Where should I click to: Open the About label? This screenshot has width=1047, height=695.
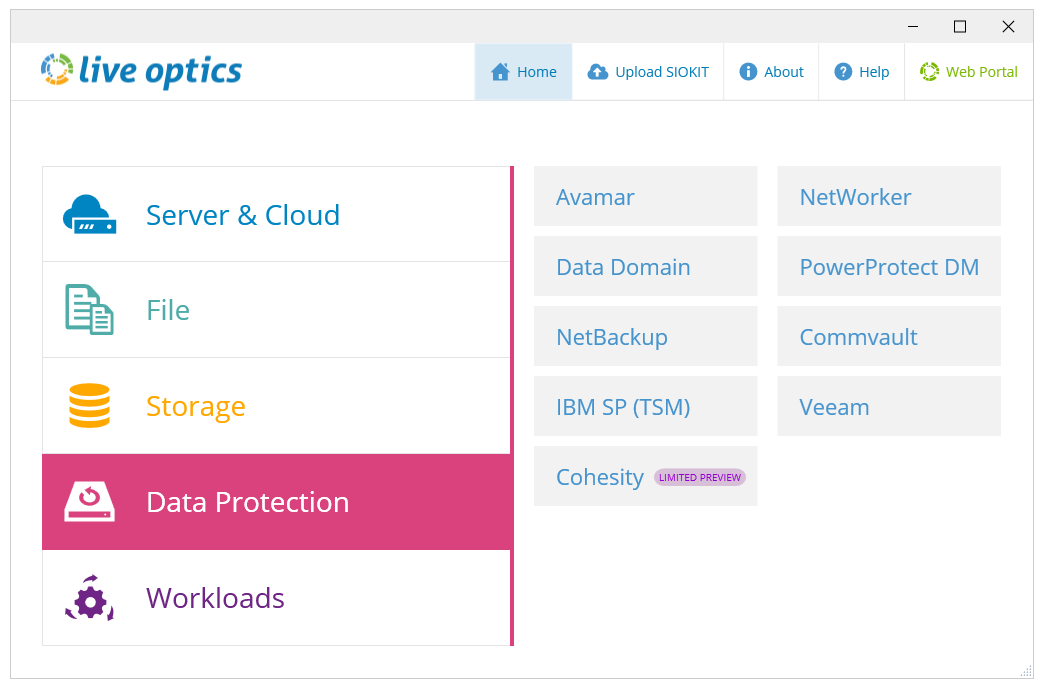[x=784, y=72]
